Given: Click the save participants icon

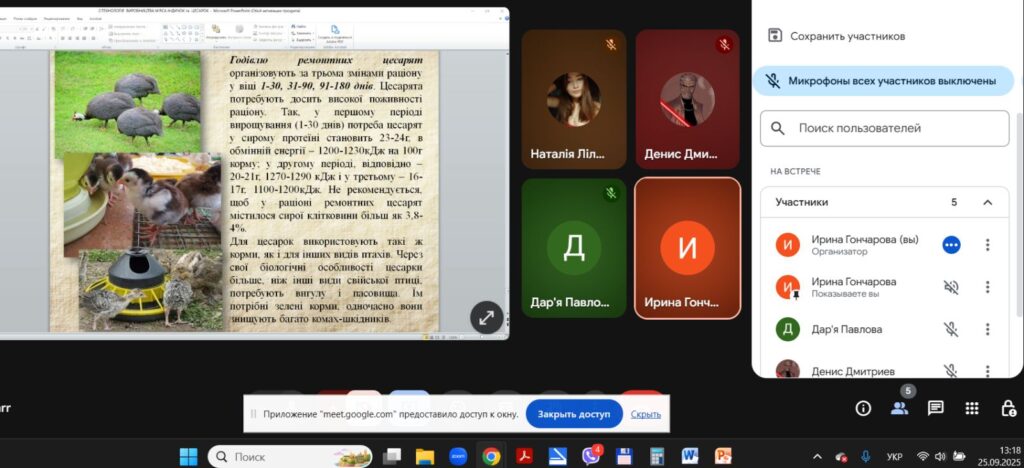Looking at the screenshot, I should pos(775,36).
